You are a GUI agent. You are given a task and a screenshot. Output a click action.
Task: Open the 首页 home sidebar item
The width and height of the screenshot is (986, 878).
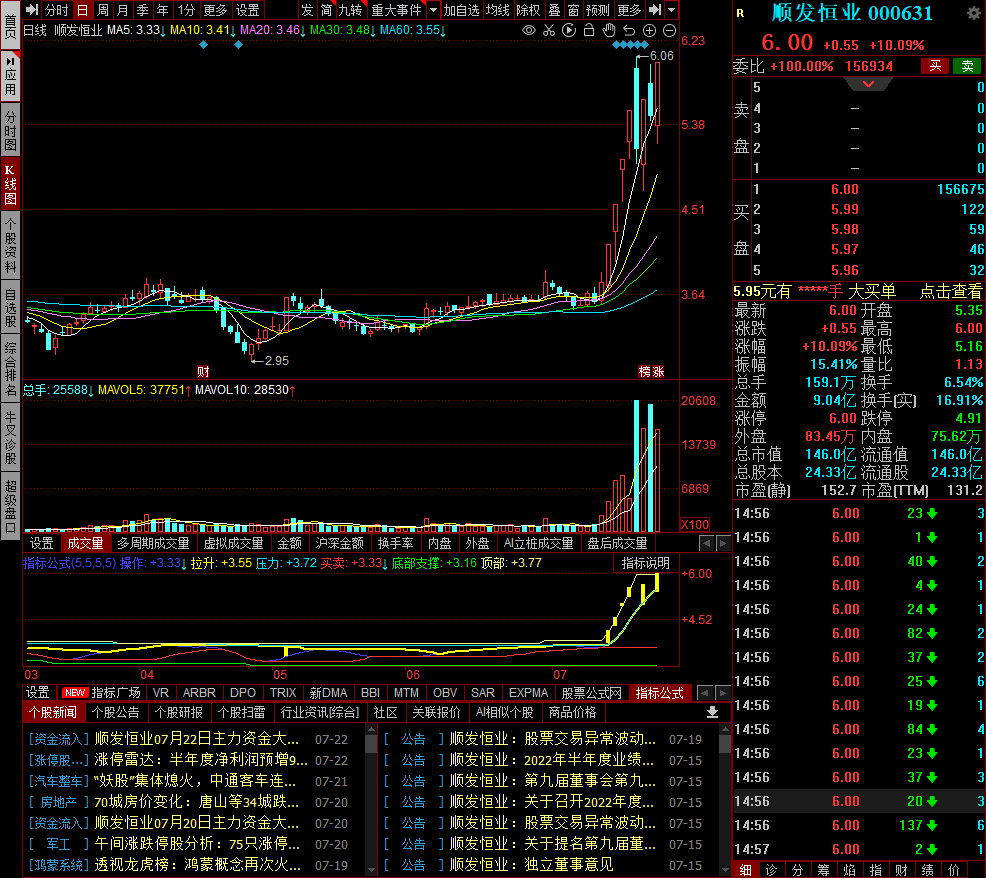coord(10,25)
